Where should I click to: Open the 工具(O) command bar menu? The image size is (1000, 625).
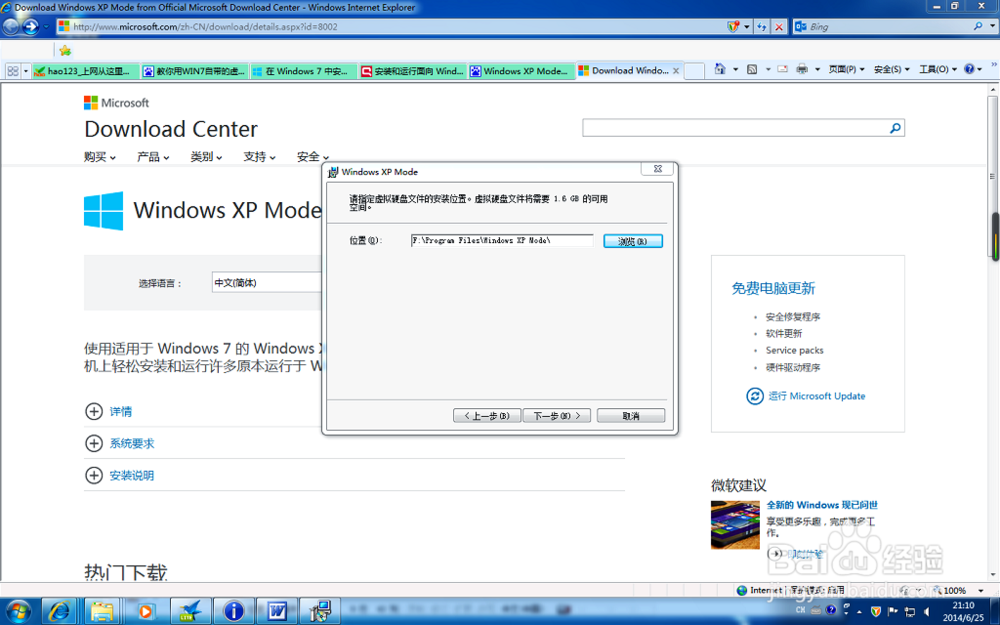click(x=938, y=69)
